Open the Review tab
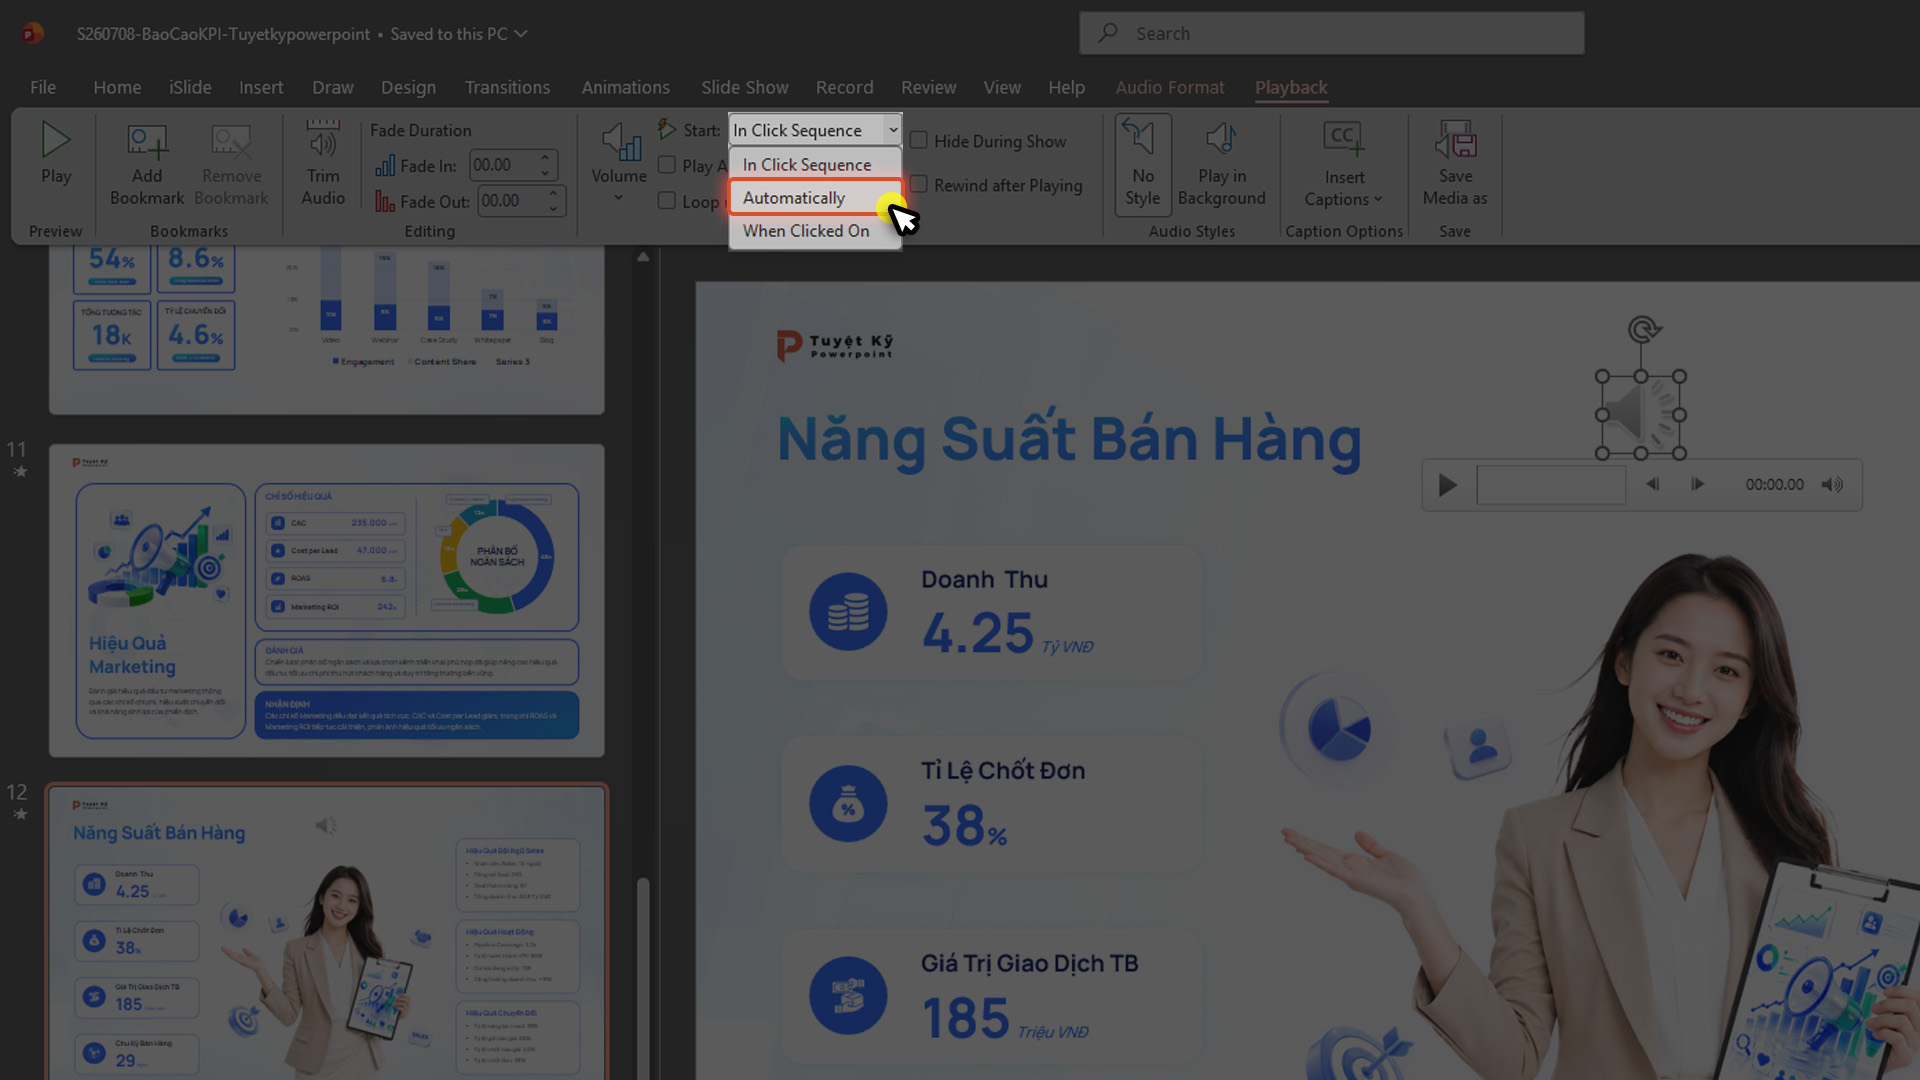1920x1080 pixels. [929, 87]
